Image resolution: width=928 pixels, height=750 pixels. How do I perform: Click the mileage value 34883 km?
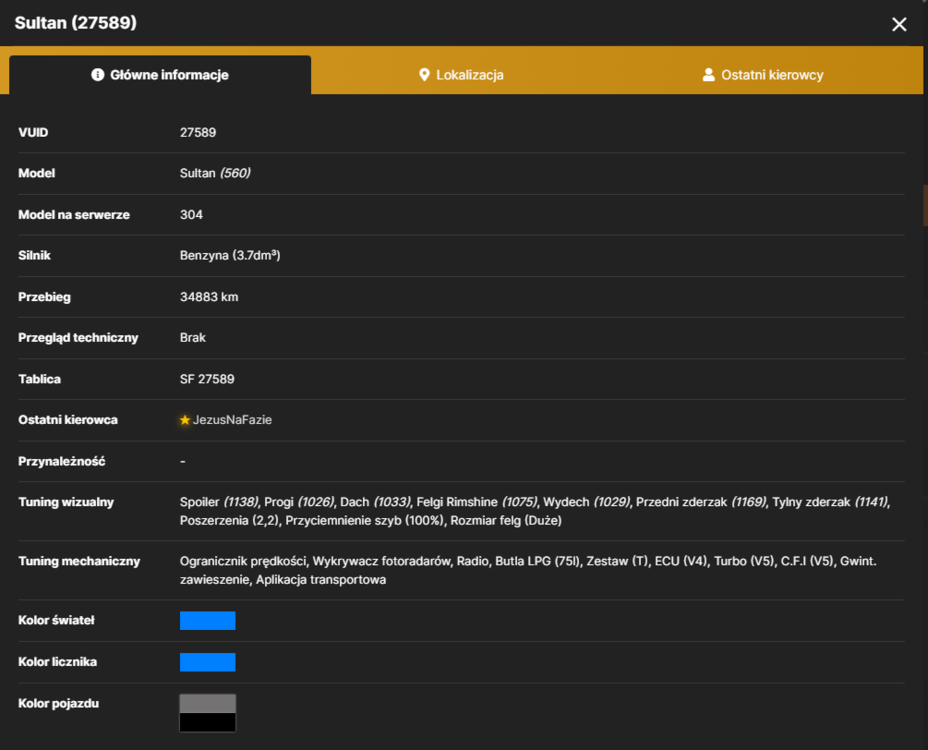(x=209, y=297)
